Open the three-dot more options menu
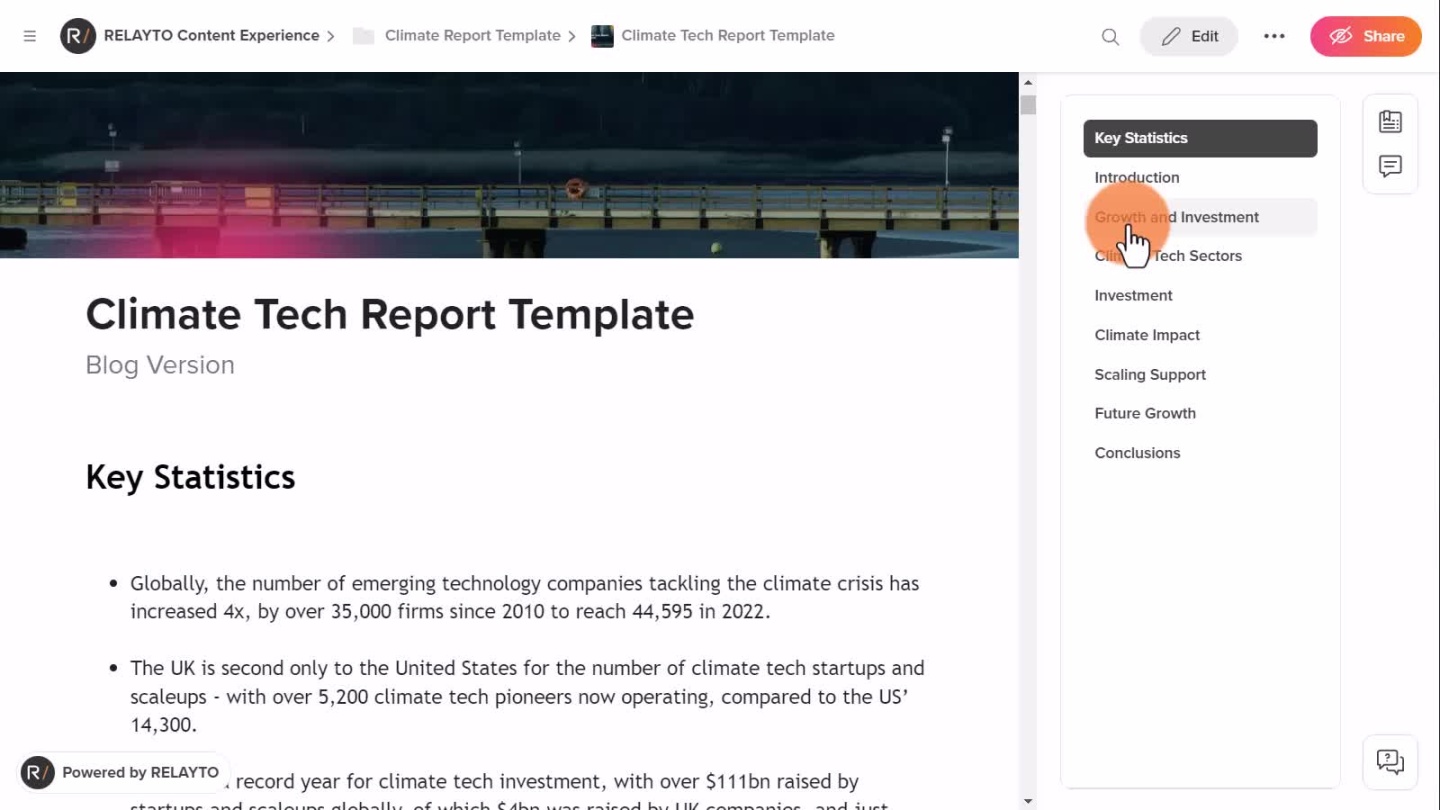This screenshot has width=1440, height=810. coord(1274,36)
